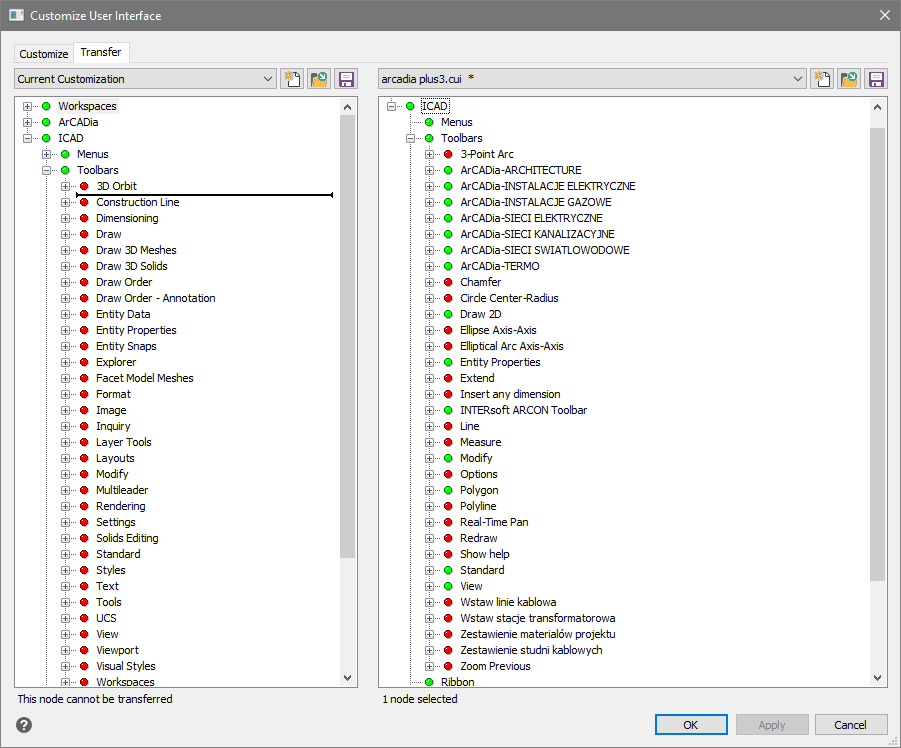This screenshot has width=901, height=748.
Task: Open Current Customization dropdown
Action: pos(145,79)
